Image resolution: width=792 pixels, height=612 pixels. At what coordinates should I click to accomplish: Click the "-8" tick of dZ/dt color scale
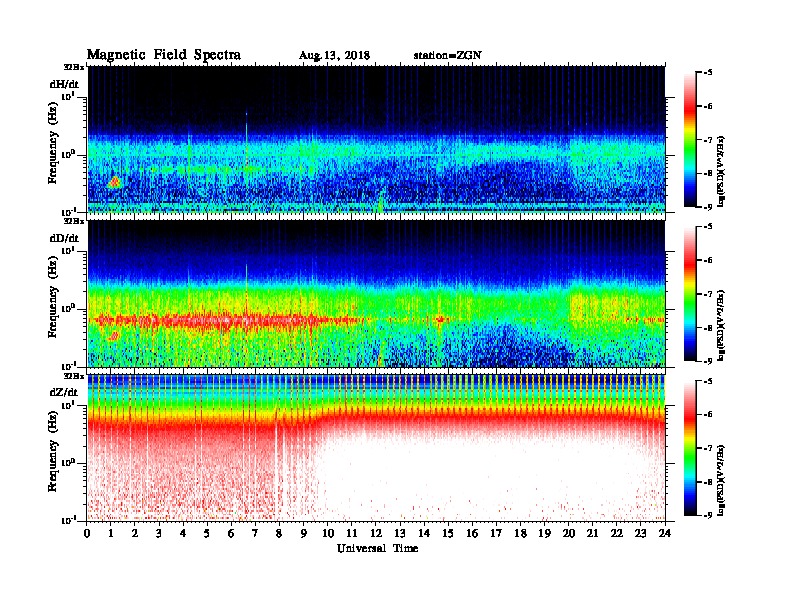[707, 482]
